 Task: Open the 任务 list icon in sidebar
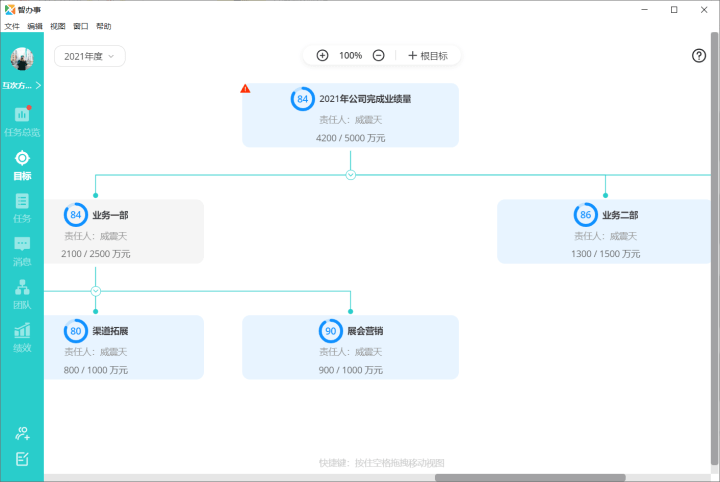tap(22, 201)
